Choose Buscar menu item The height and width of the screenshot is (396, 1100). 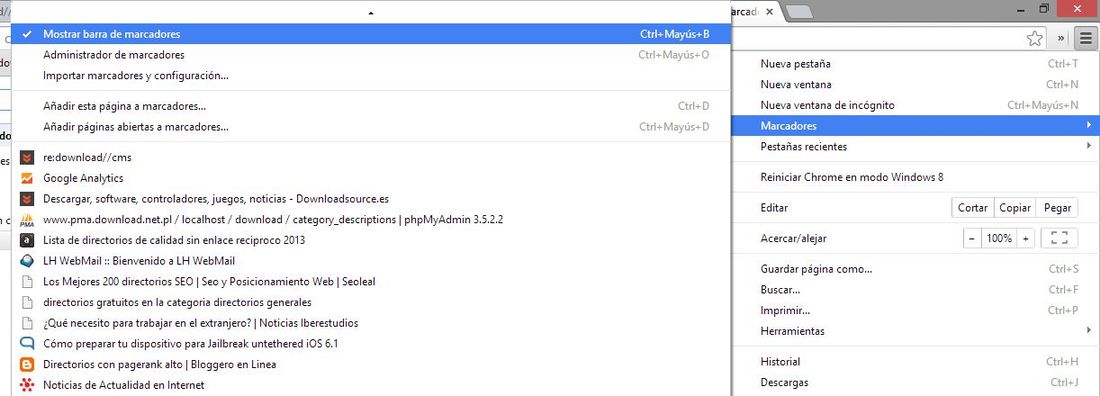pyautogui.click(x=915, y=289)
